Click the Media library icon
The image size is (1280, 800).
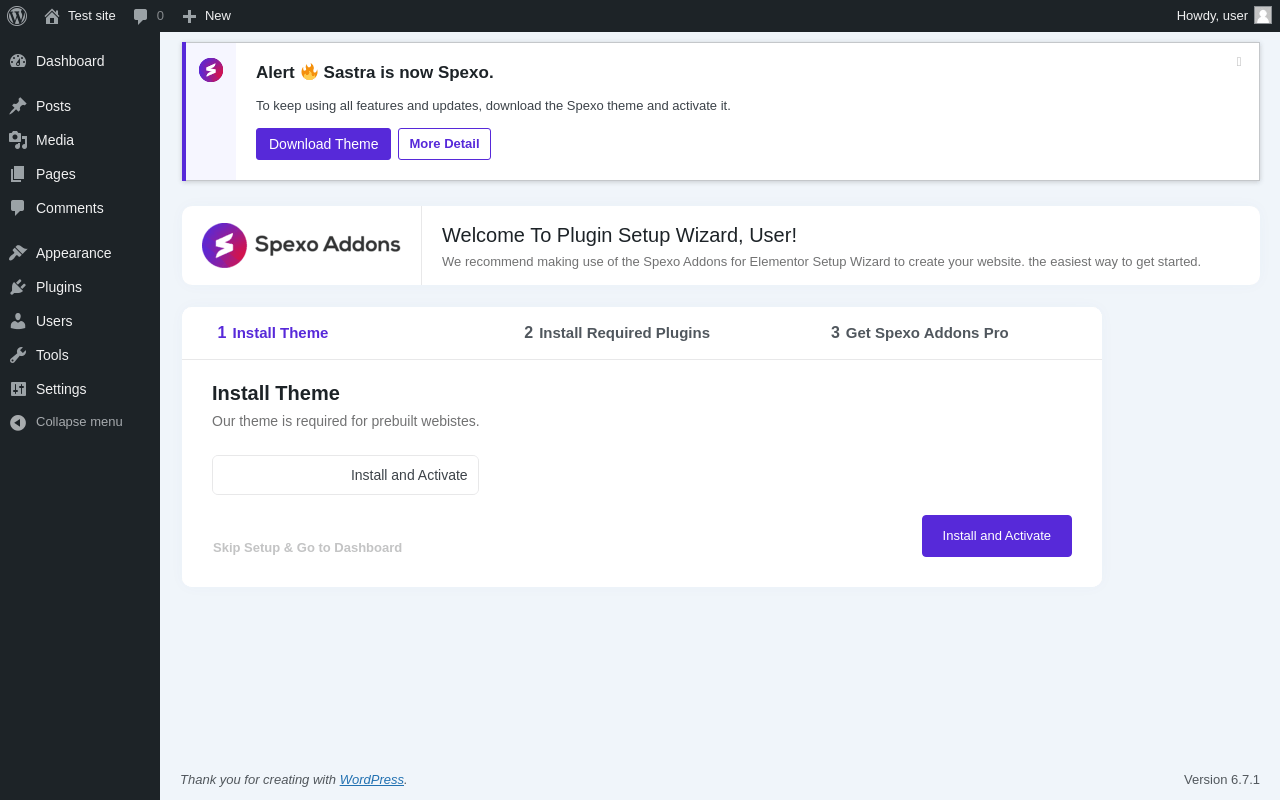(x=18, y=140)
